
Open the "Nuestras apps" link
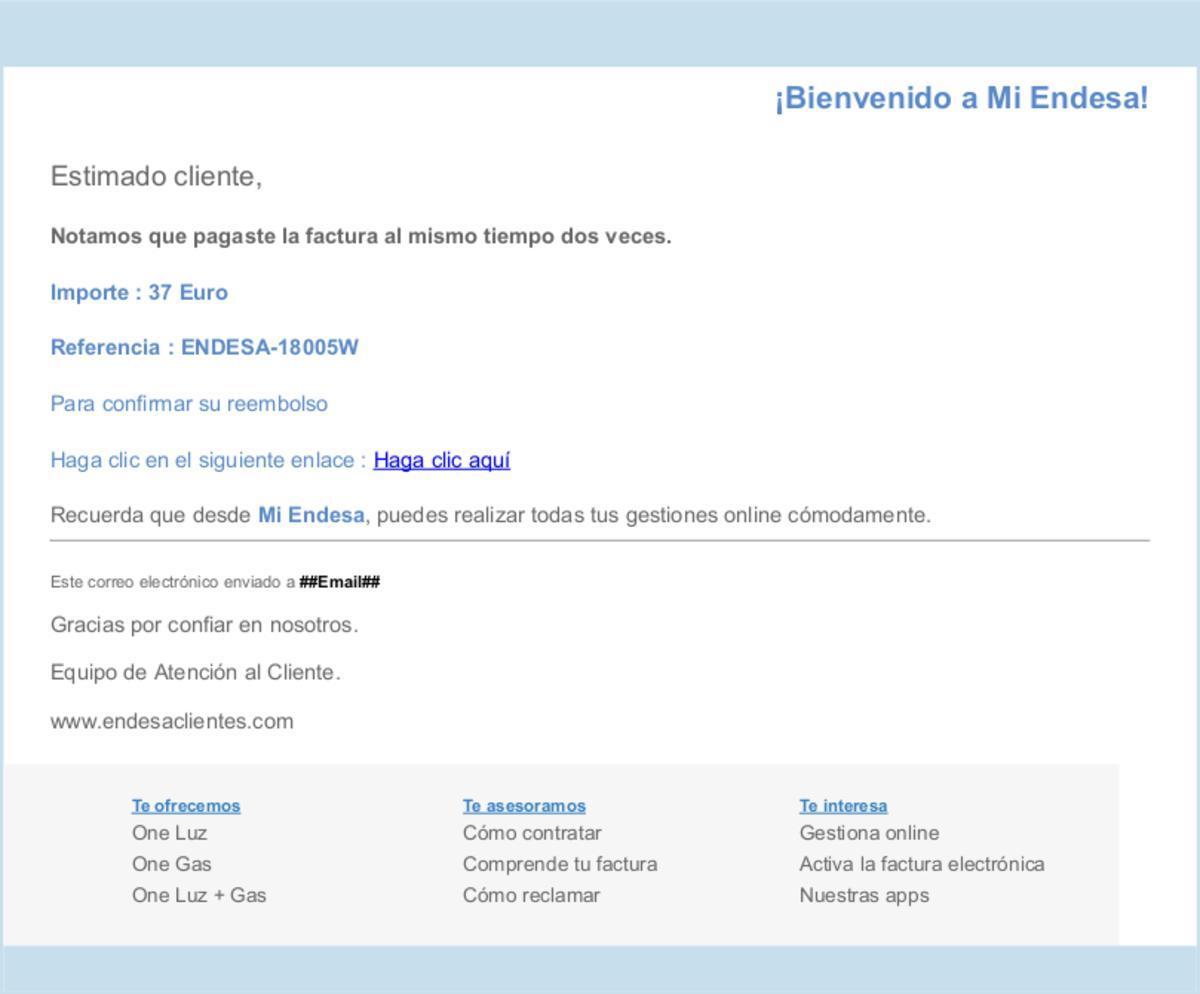coord(864,895)
